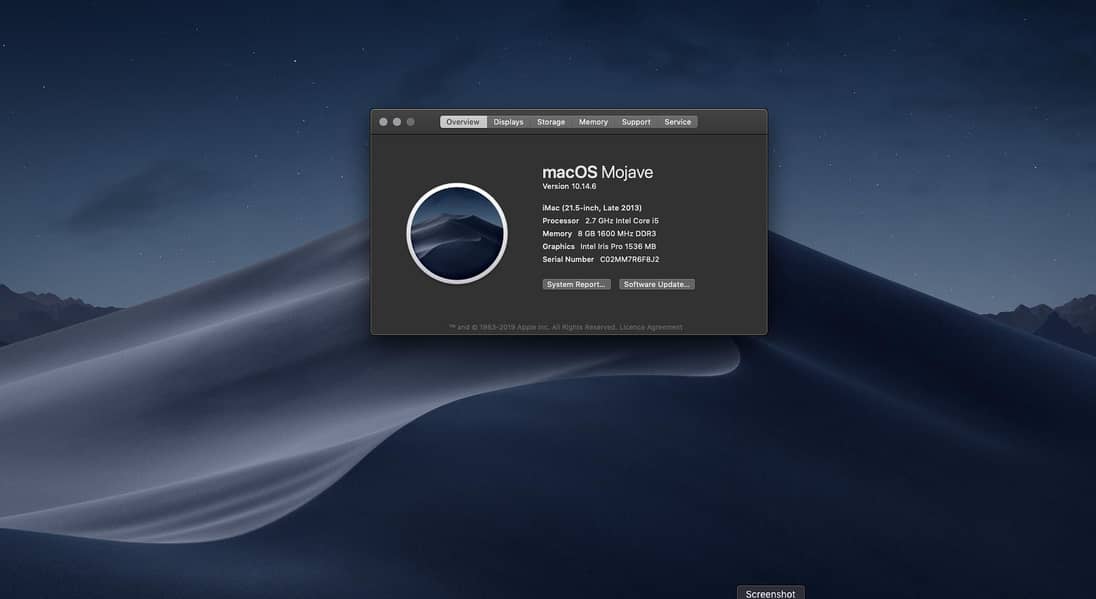Click the iMac (21.5-inch, Late 2013) text

[x=592, y=208]
